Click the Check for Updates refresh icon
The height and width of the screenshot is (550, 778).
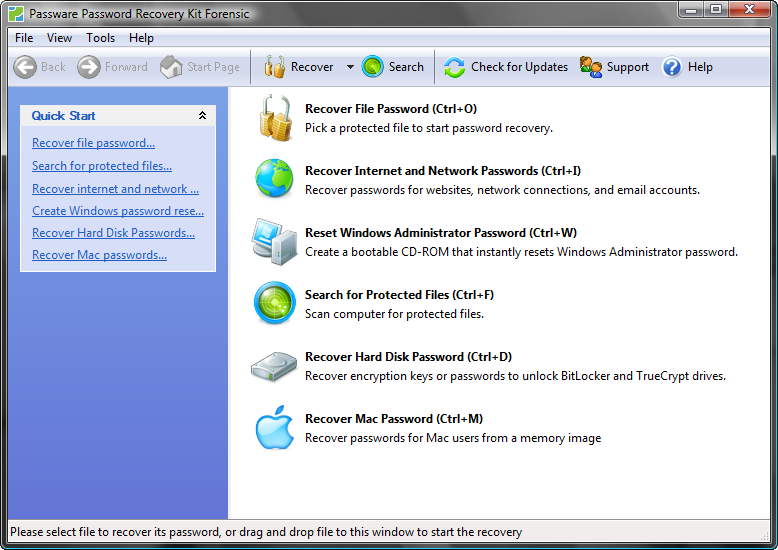[x=454, y=67]
